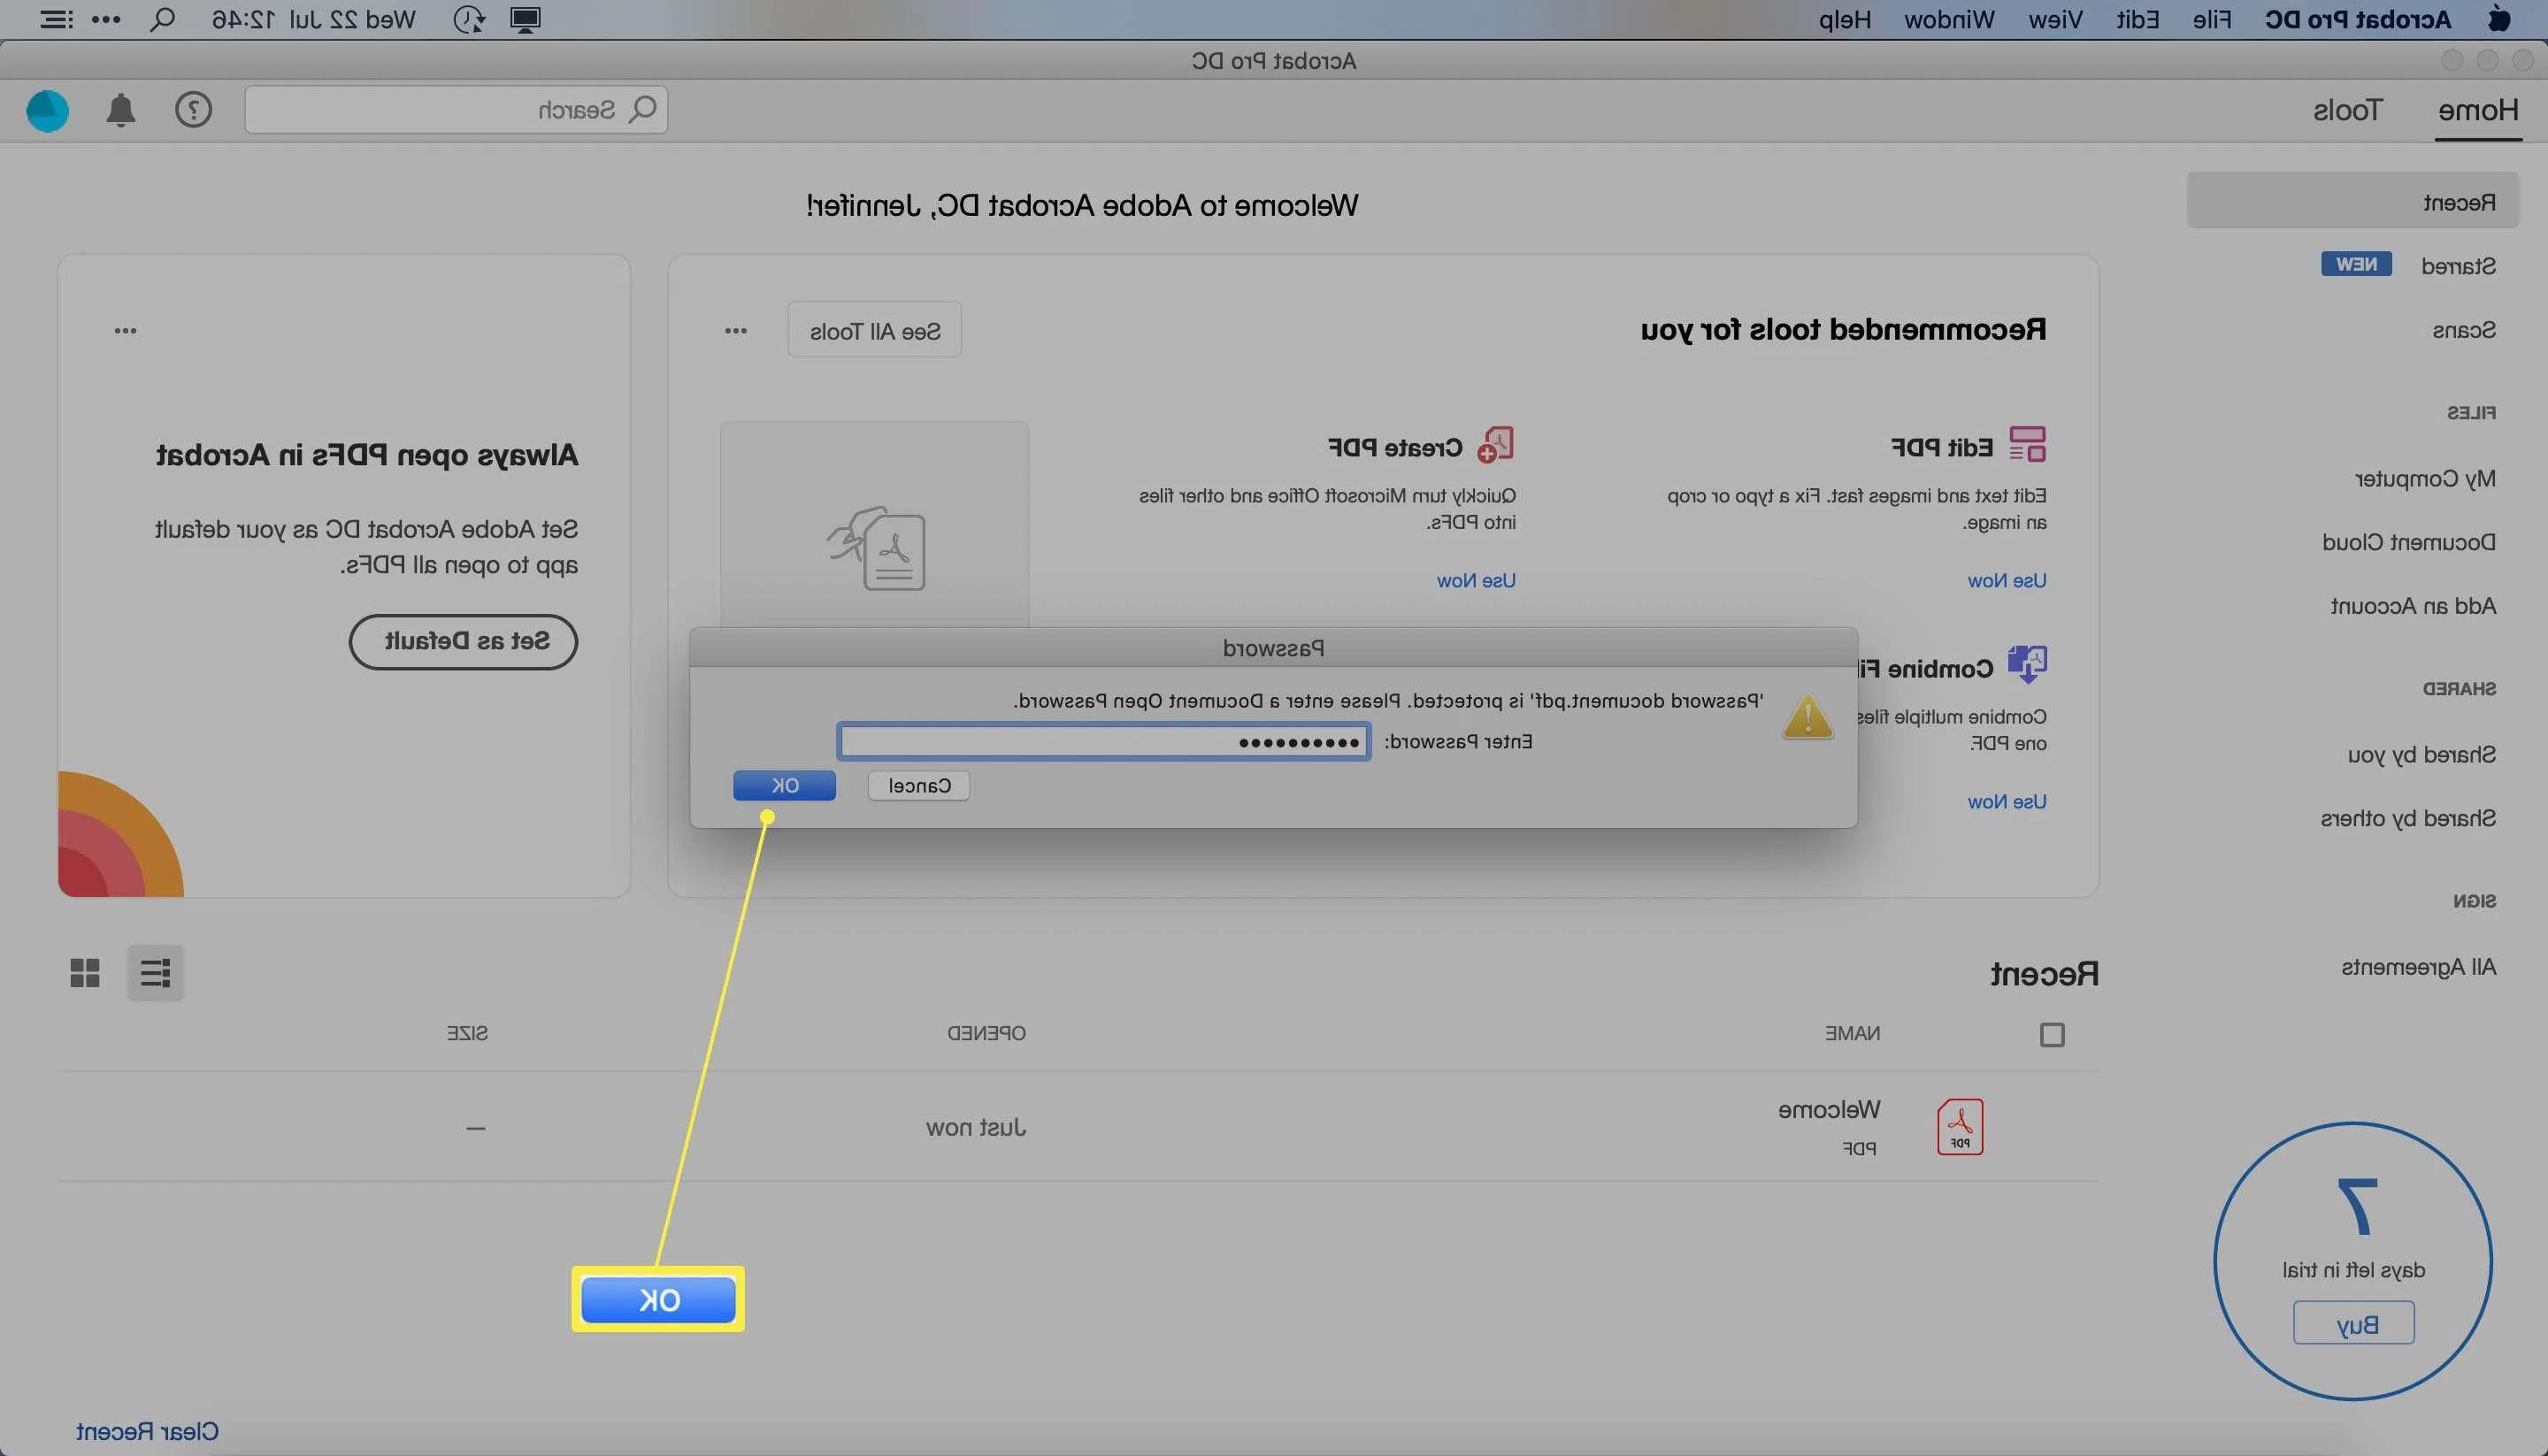Open the three-dots menu beside See All Tools
The width and height of the screenshot is (2548, 1456).
pyautogui.click(x=736, y=330)
